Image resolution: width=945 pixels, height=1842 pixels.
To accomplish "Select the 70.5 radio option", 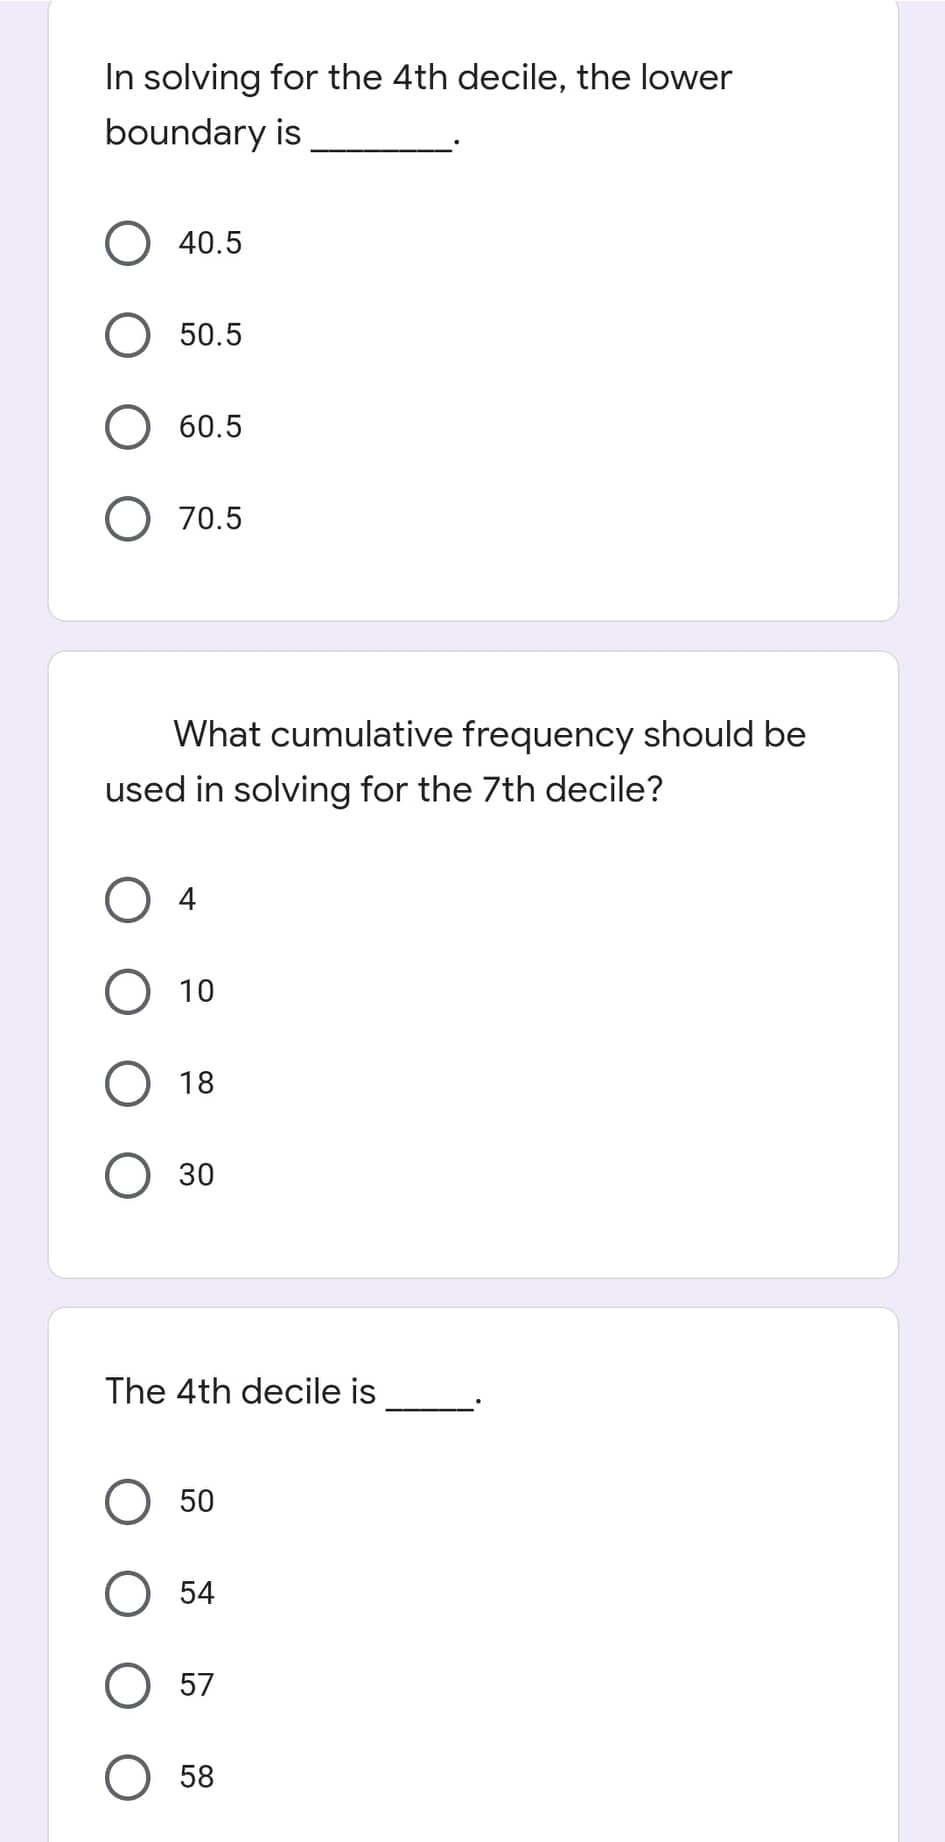I will (x=127, y=518).
